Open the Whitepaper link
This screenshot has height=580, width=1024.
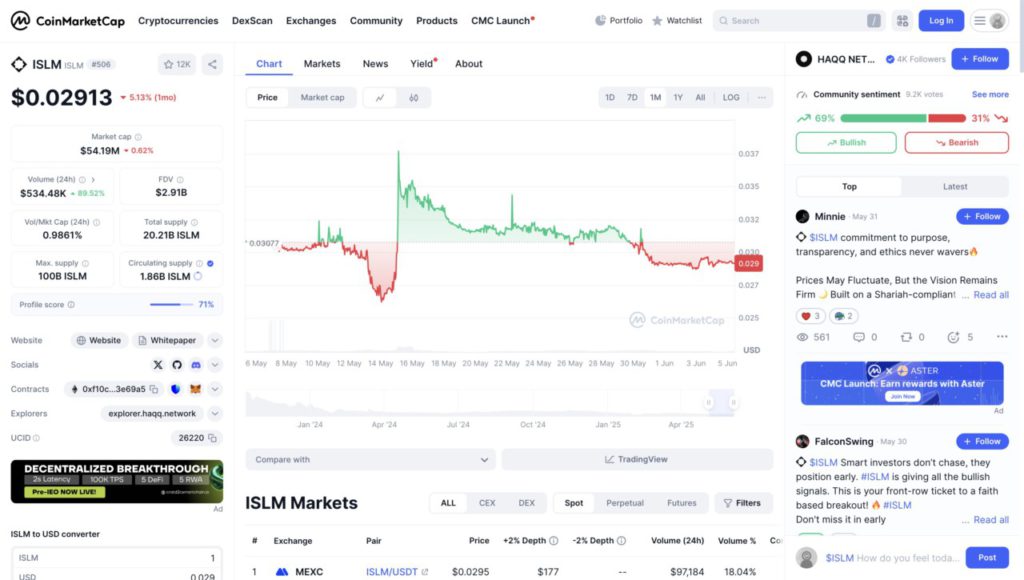pos(167,340)
